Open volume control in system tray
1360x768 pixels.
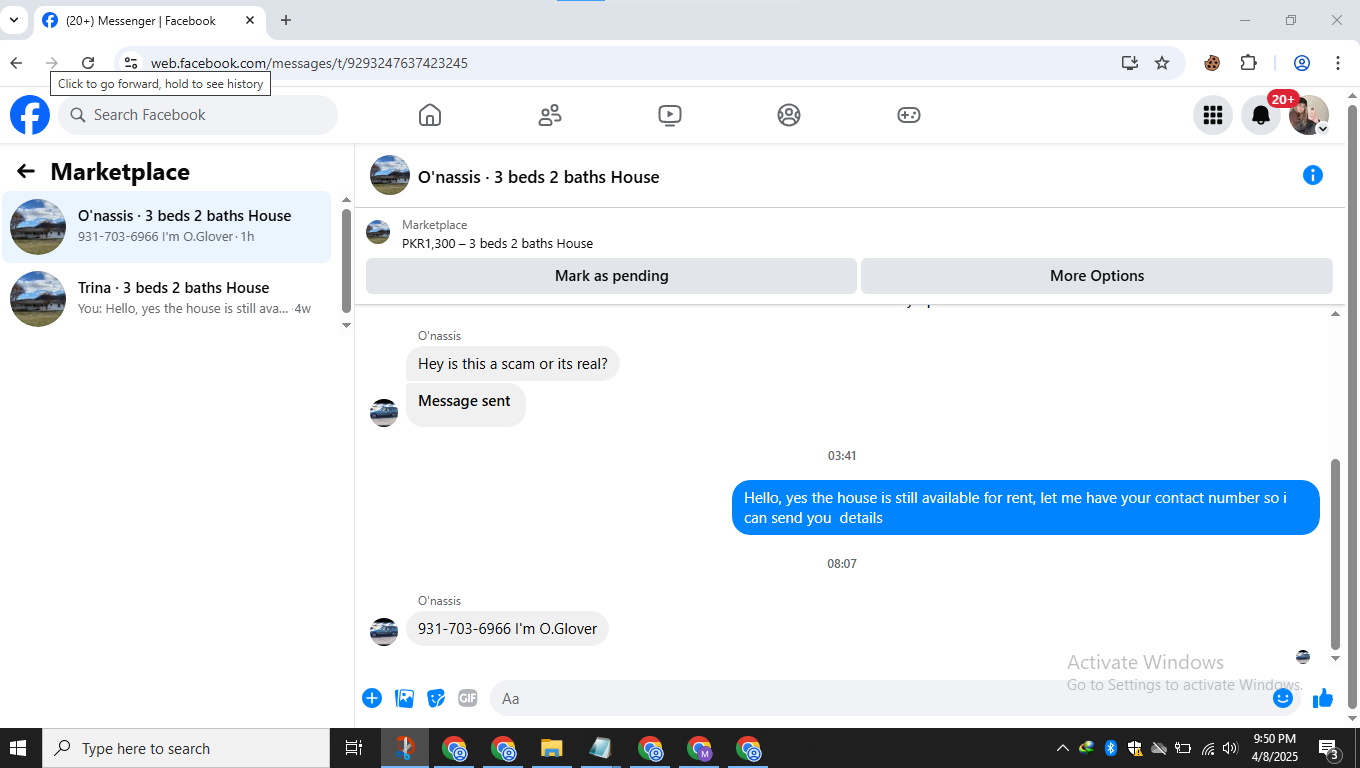pos(1230,748)
